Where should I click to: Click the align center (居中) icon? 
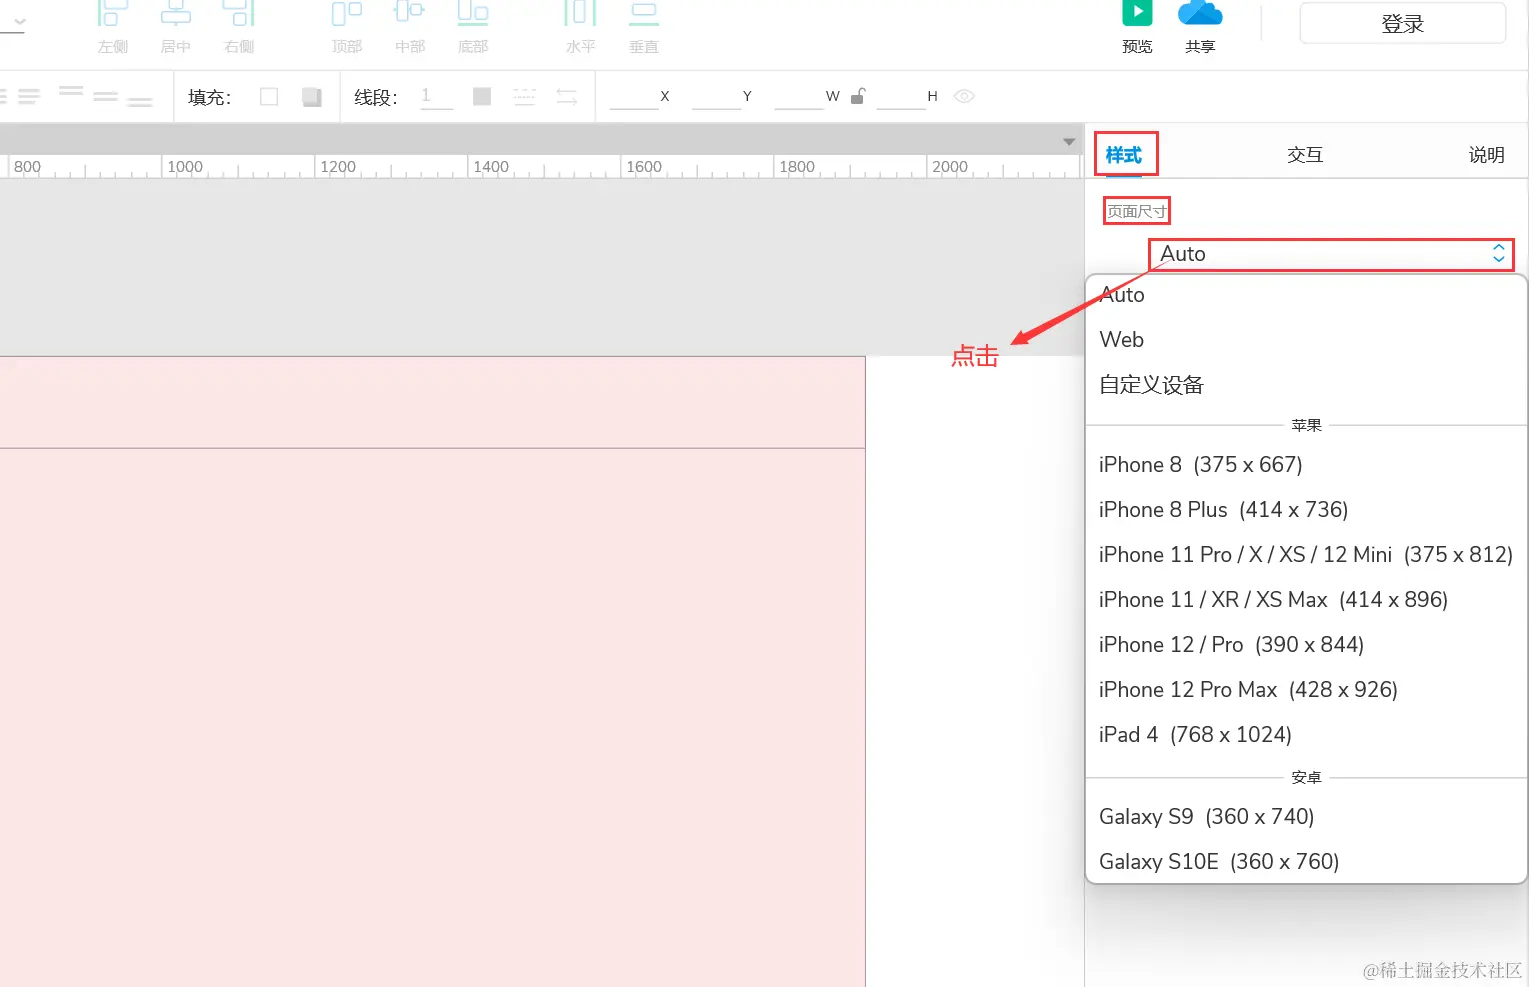point(175,14)
